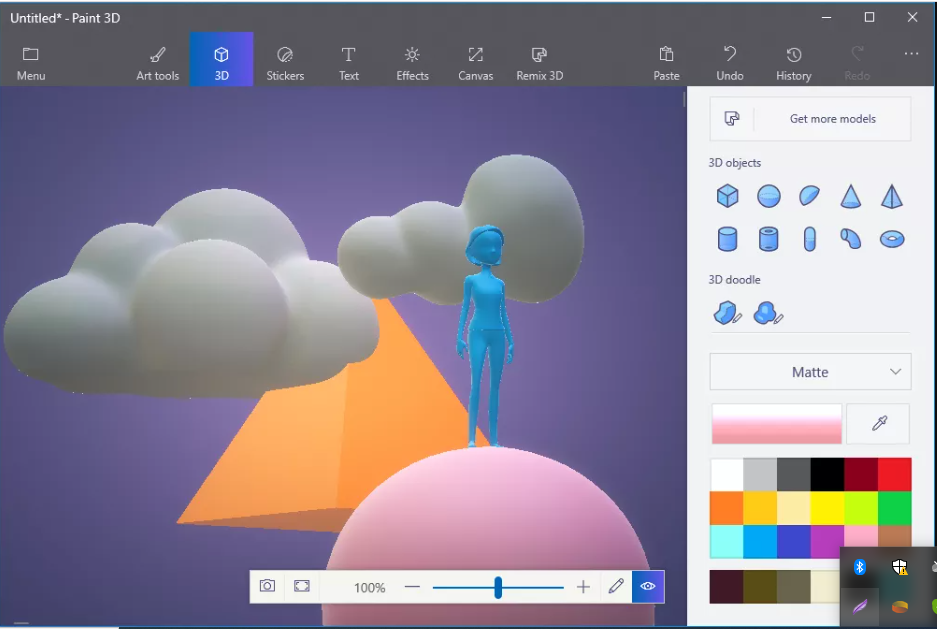Open the Canvas tab

point(476,62)
